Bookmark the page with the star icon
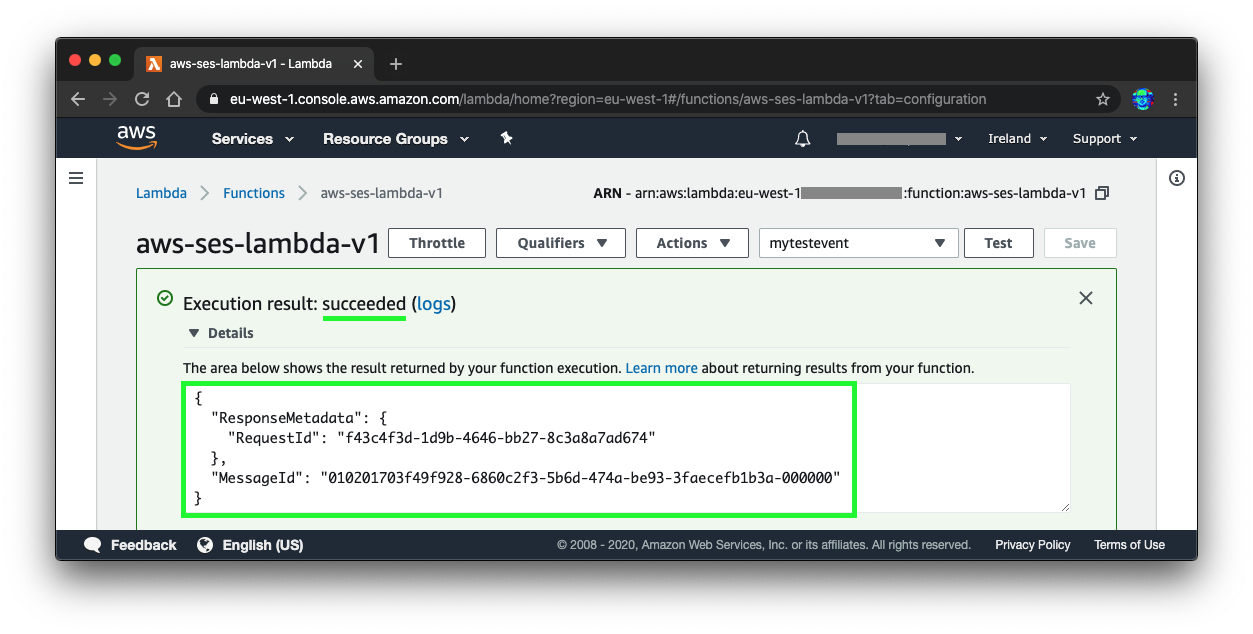 1103,99
